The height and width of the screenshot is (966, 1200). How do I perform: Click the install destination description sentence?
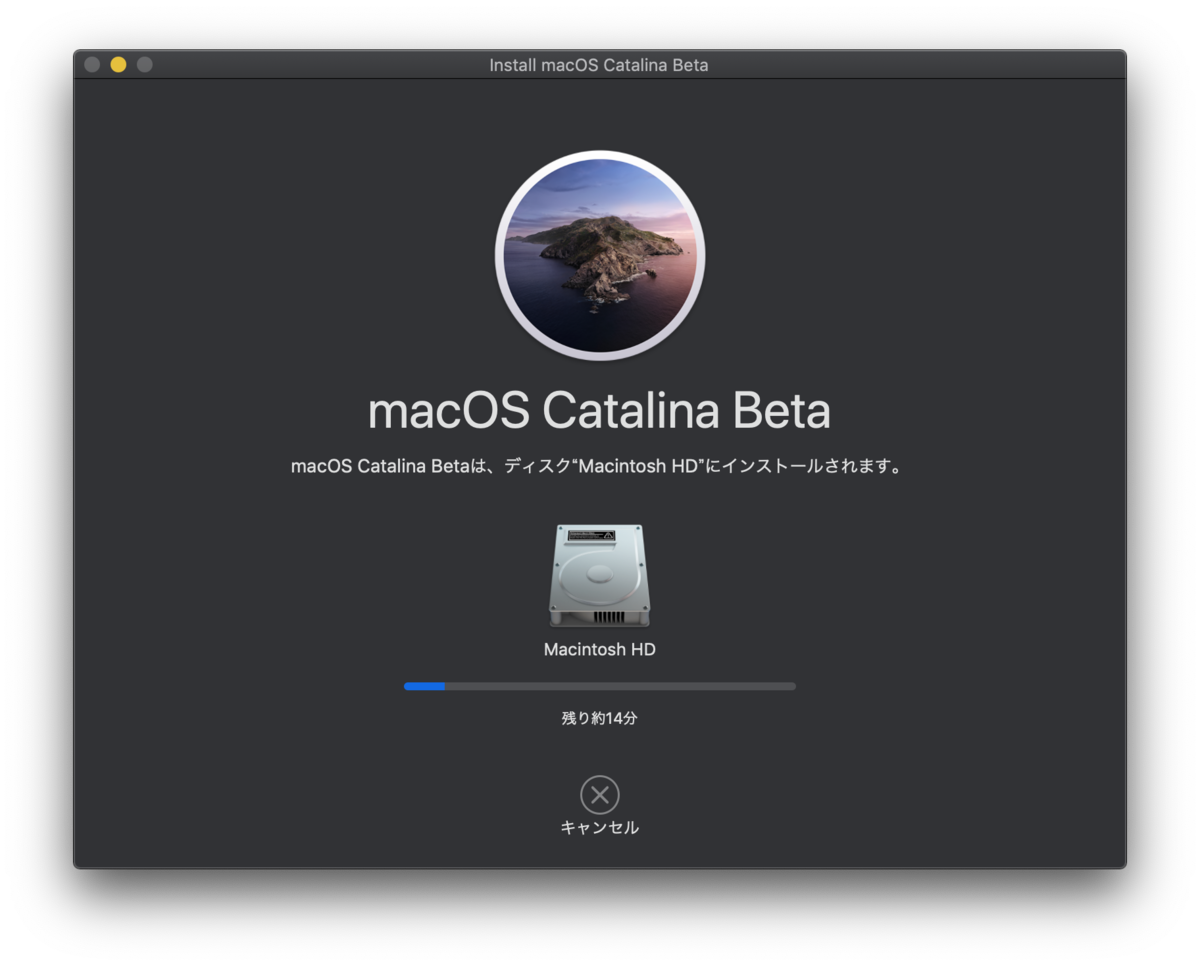597,467
